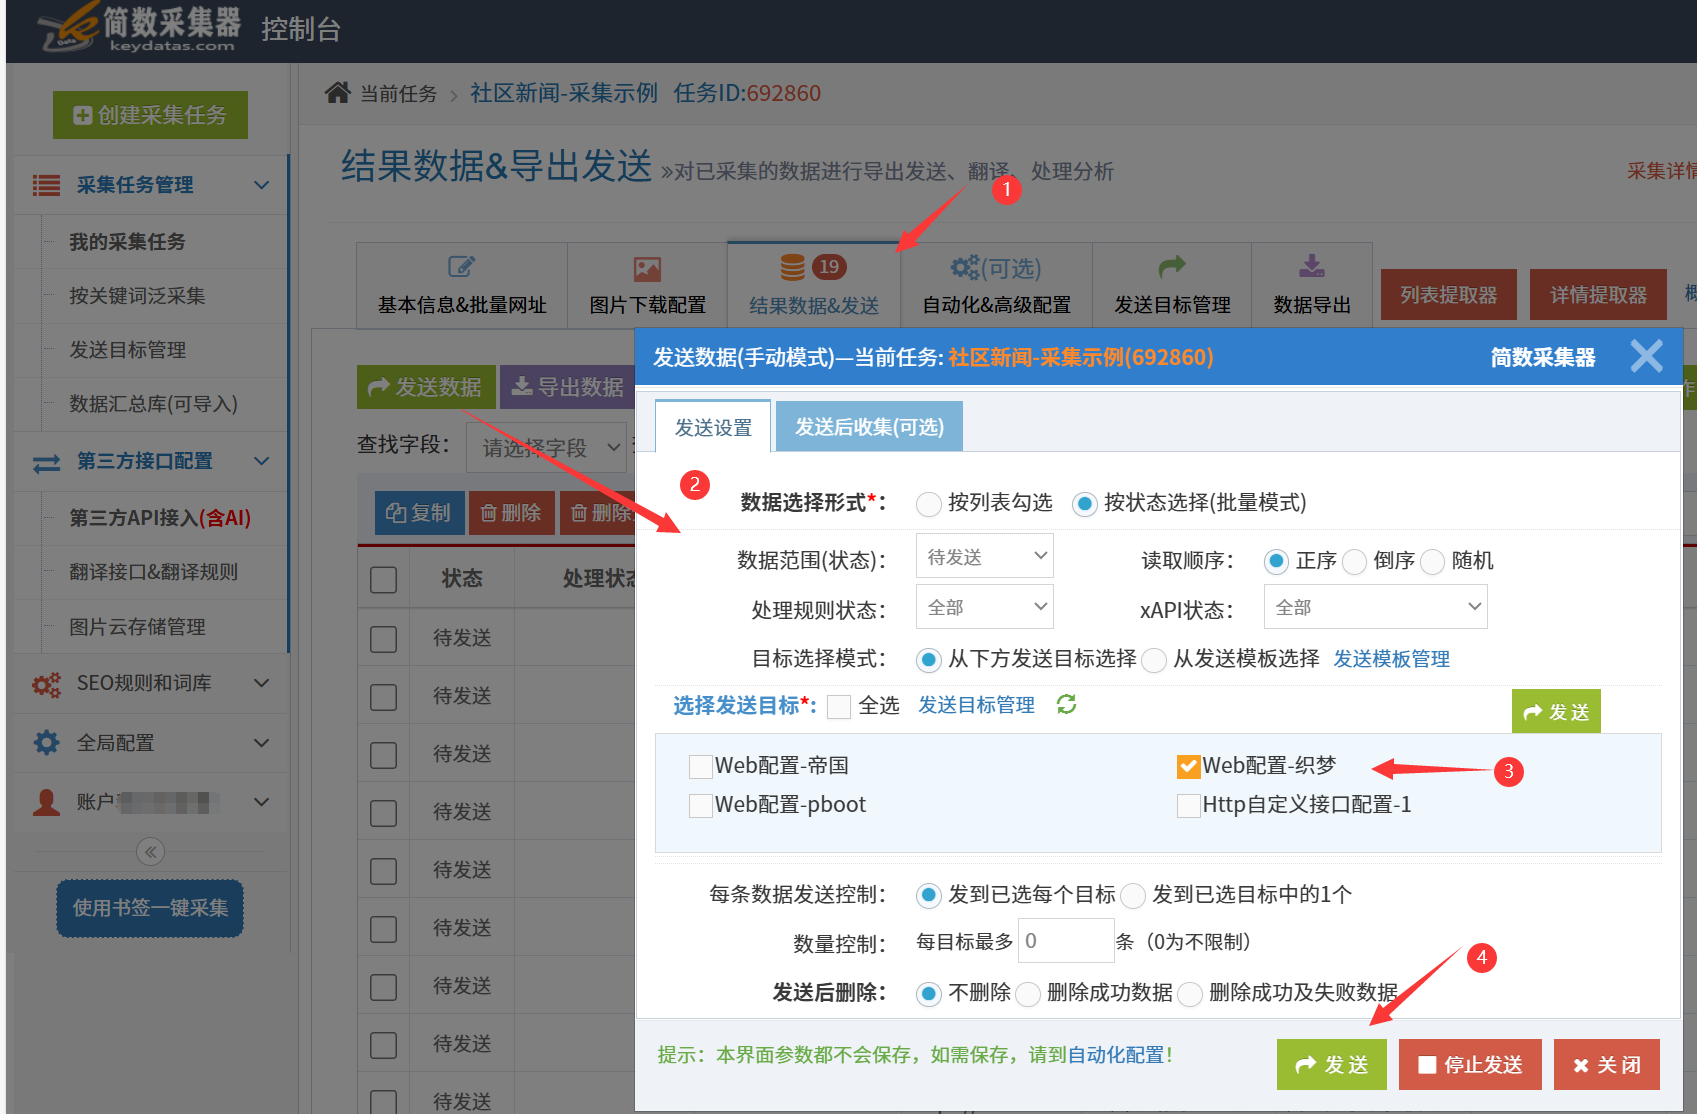Check the Http自定义接口配置-1 target
The width and height of the screenshot is (1697, 1114).
point(1189,806)
